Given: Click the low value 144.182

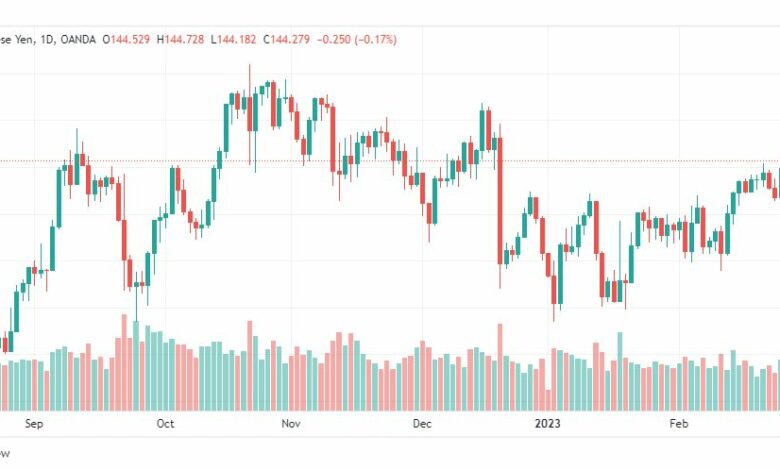Looking at the screenshot, I should (x=237, y=39).
